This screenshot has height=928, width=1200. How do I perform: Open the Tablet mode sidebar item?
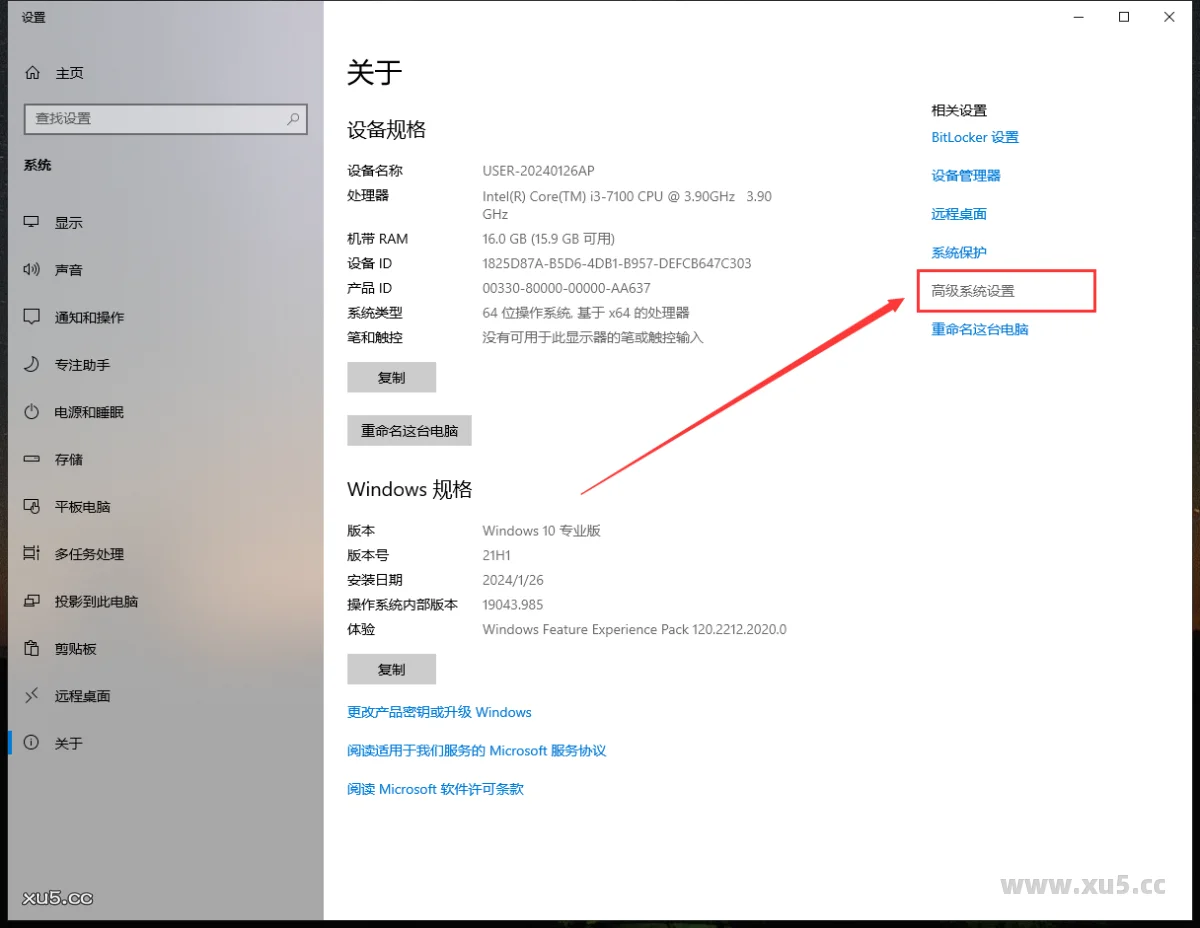[82, 507]
